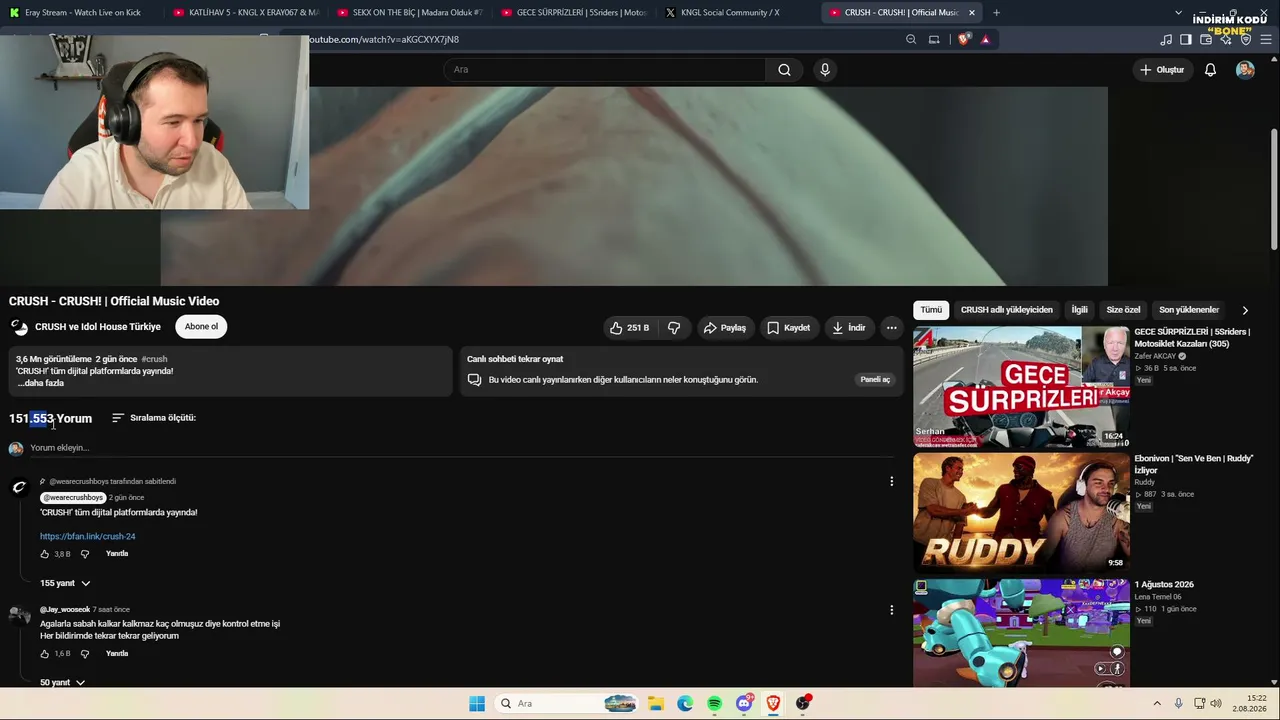Open YouTube notifications bell
The width and height of the screenshot is (1280, 720).
pos(1210,70)
